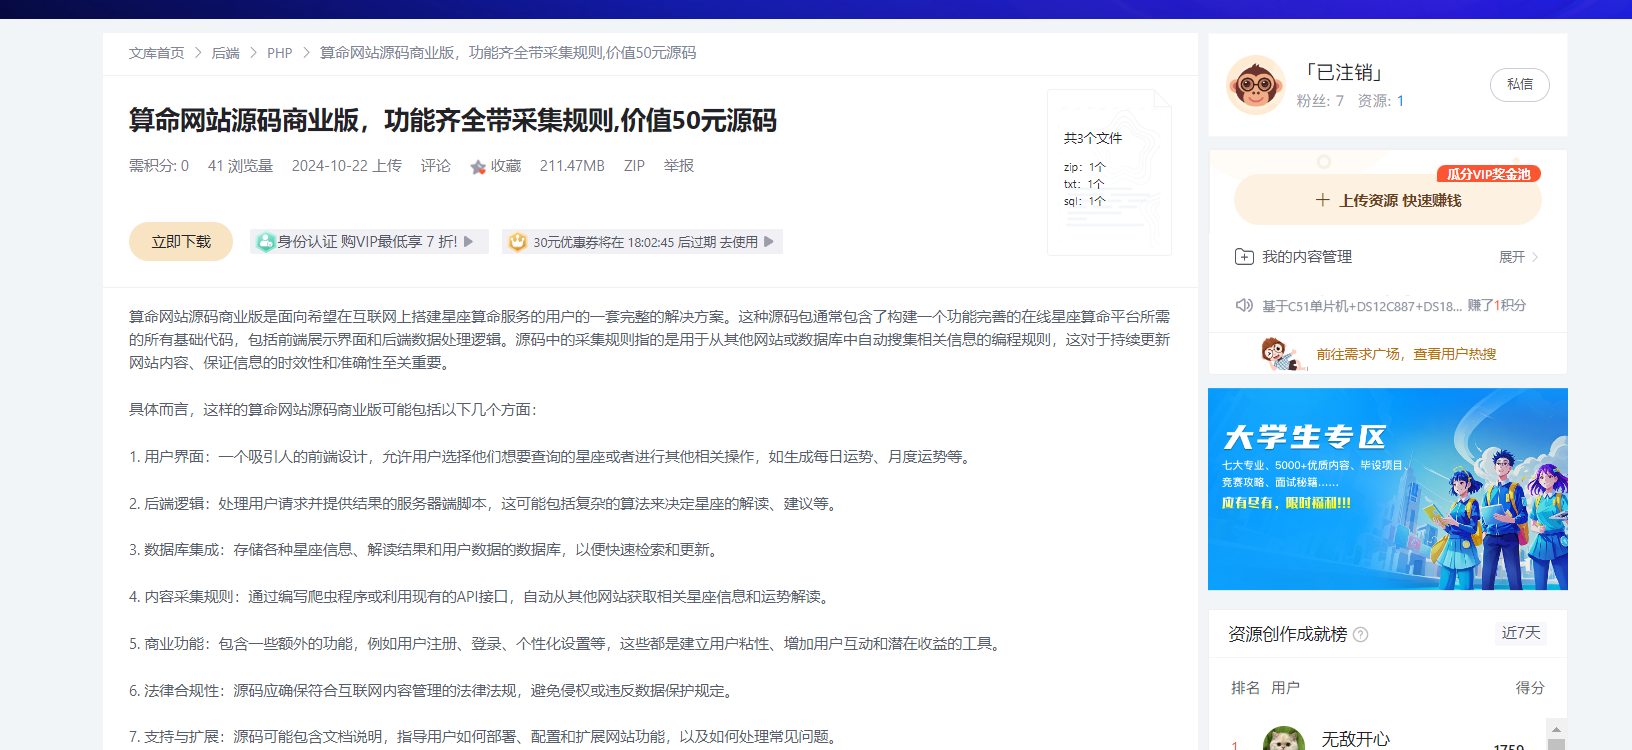The image size is (1632, 750).
Task: Click the 评论 link
Action: (x=435, y=166)
